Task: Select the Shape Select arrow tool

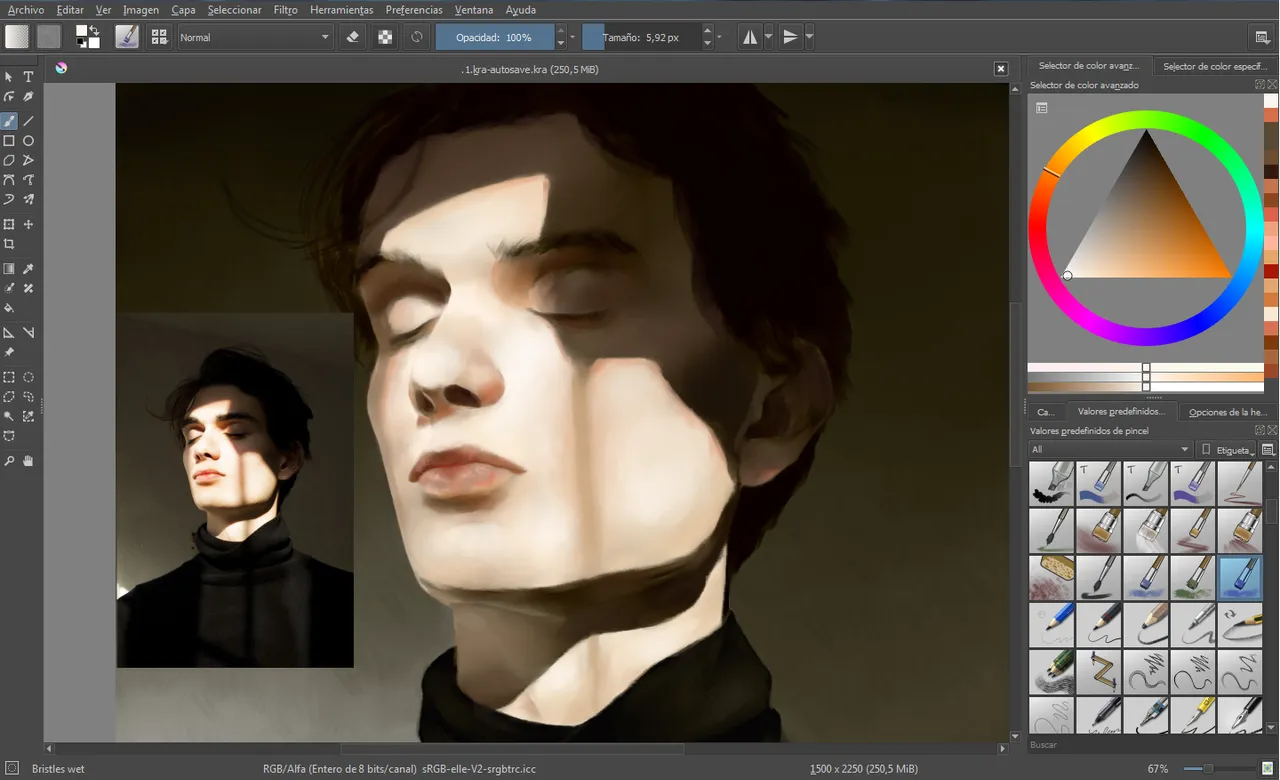Action: click(x=9, y=77)
